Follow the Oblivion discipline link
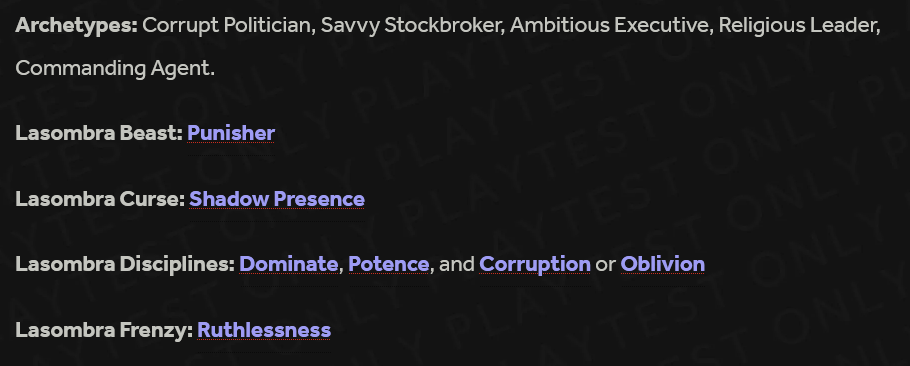Image resolution: width=910 pixels, height=366 pixels. coord(663,264)
